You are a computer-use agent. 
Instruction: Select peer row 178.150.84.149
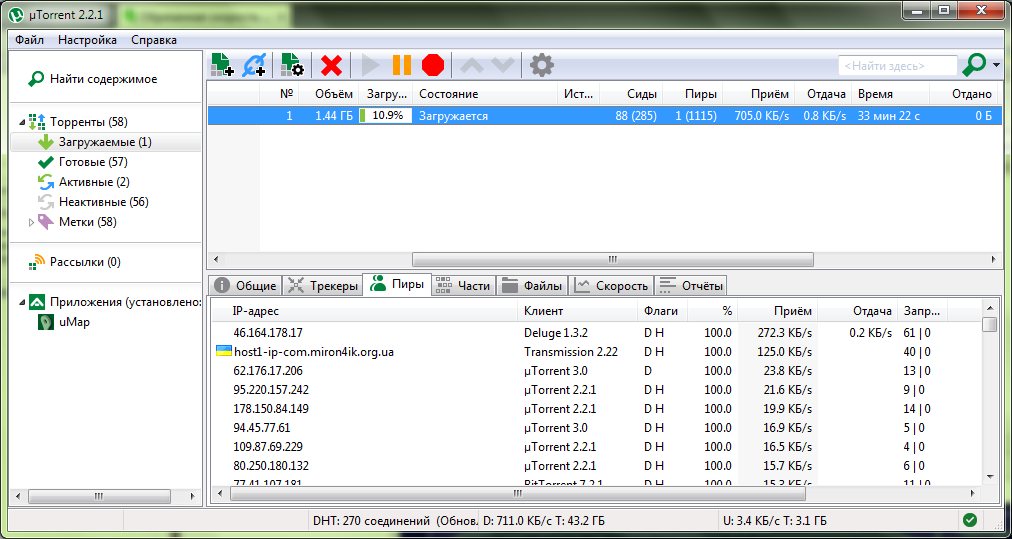coord(597,409)
